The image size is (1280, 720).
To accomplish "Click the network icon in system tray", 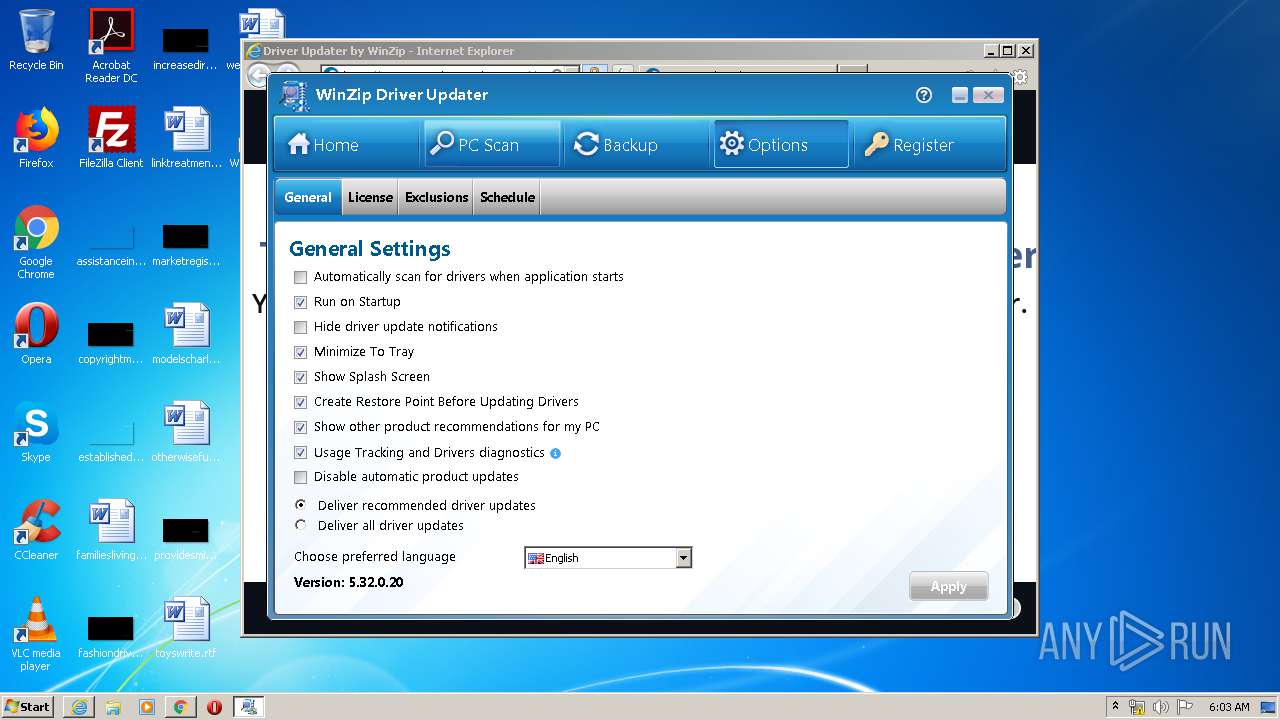I will [x=1137, y=707].
